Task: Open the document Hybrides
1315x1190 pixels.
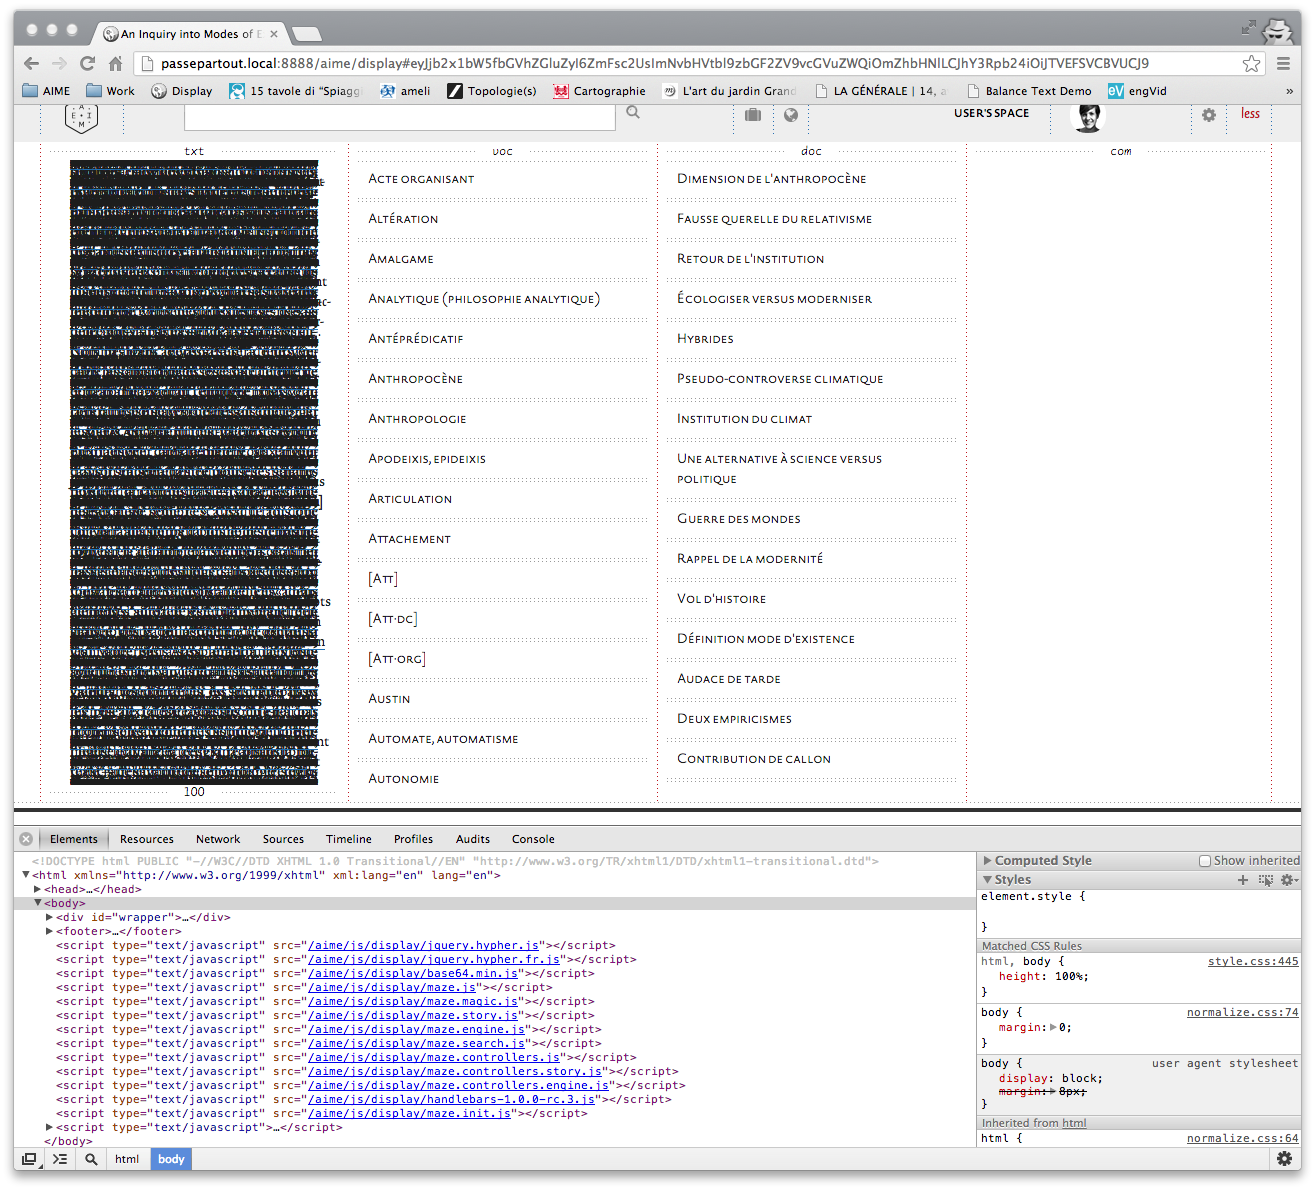Action: coord(705,339)
